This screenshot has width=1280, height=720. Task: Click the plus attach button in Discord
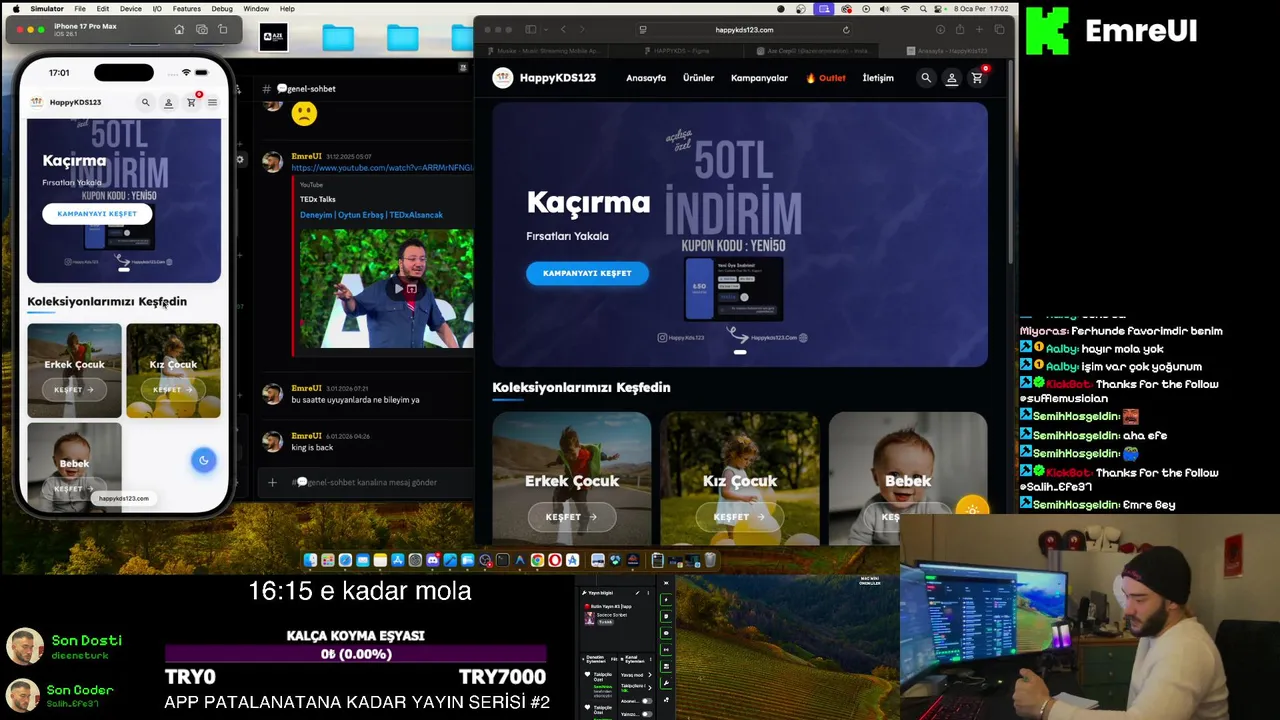(x=272, y=482)
